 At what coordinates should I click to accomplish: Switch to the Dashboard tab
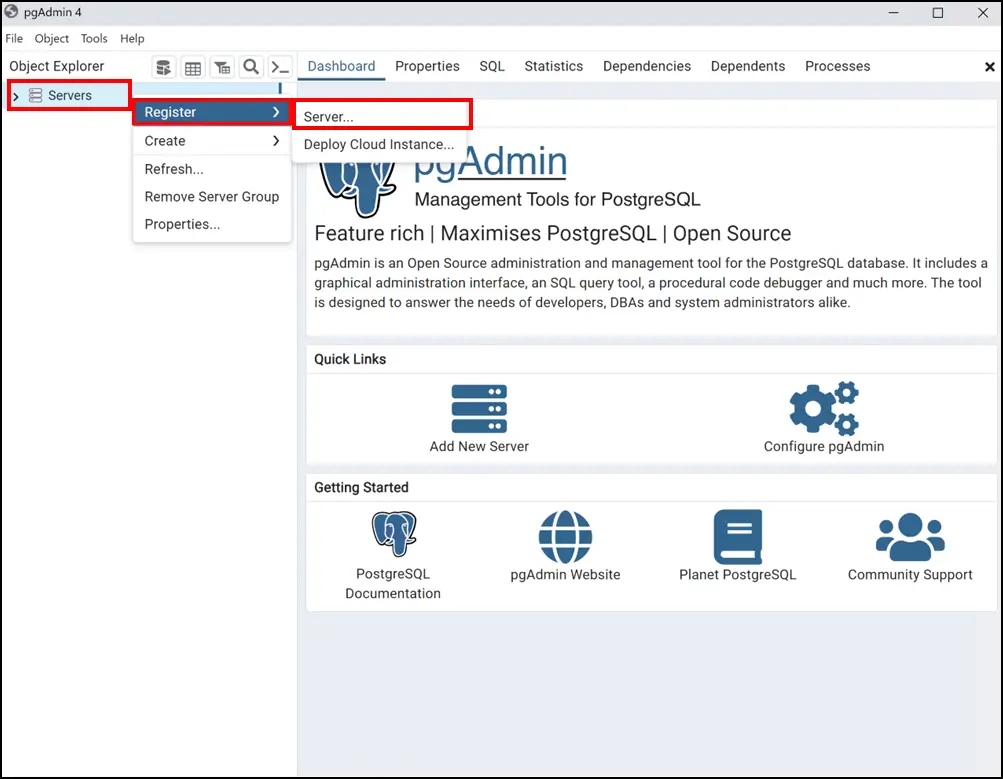pyautogui.click(x=342, y=67)
